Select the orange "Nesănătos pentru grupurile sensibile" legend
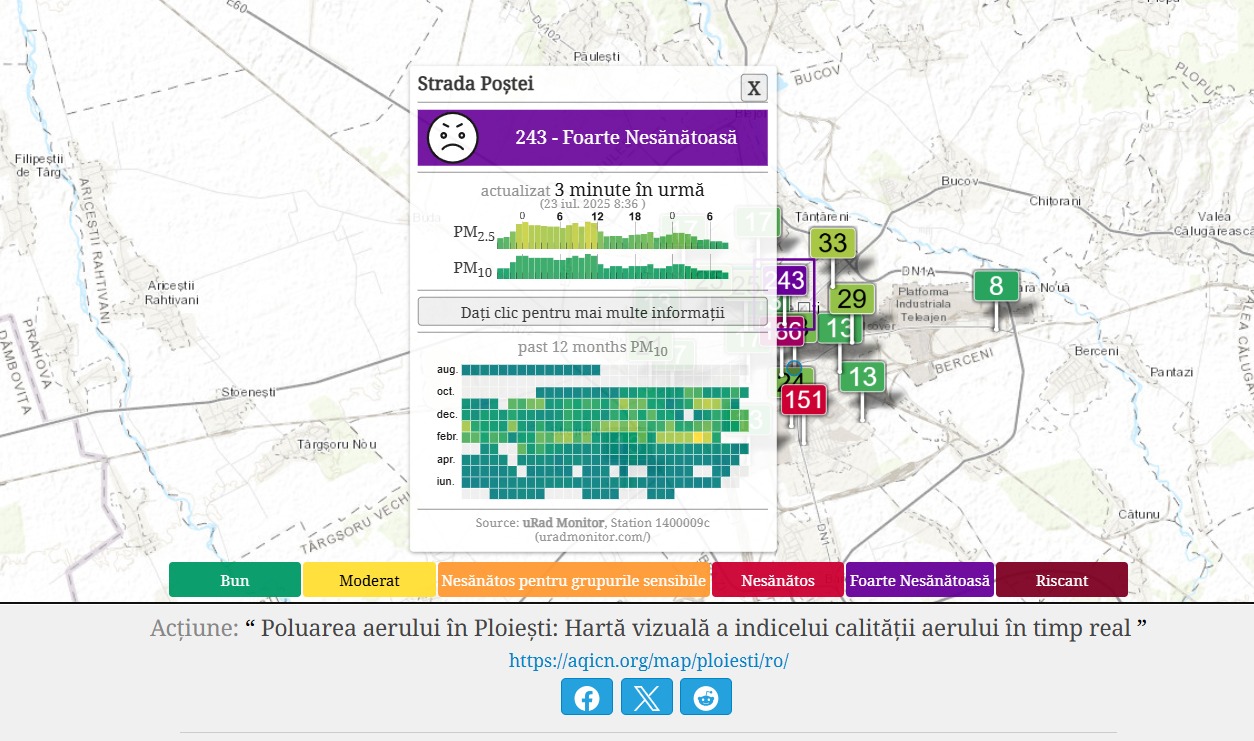 pyautogui.click(x=574, y=580)
